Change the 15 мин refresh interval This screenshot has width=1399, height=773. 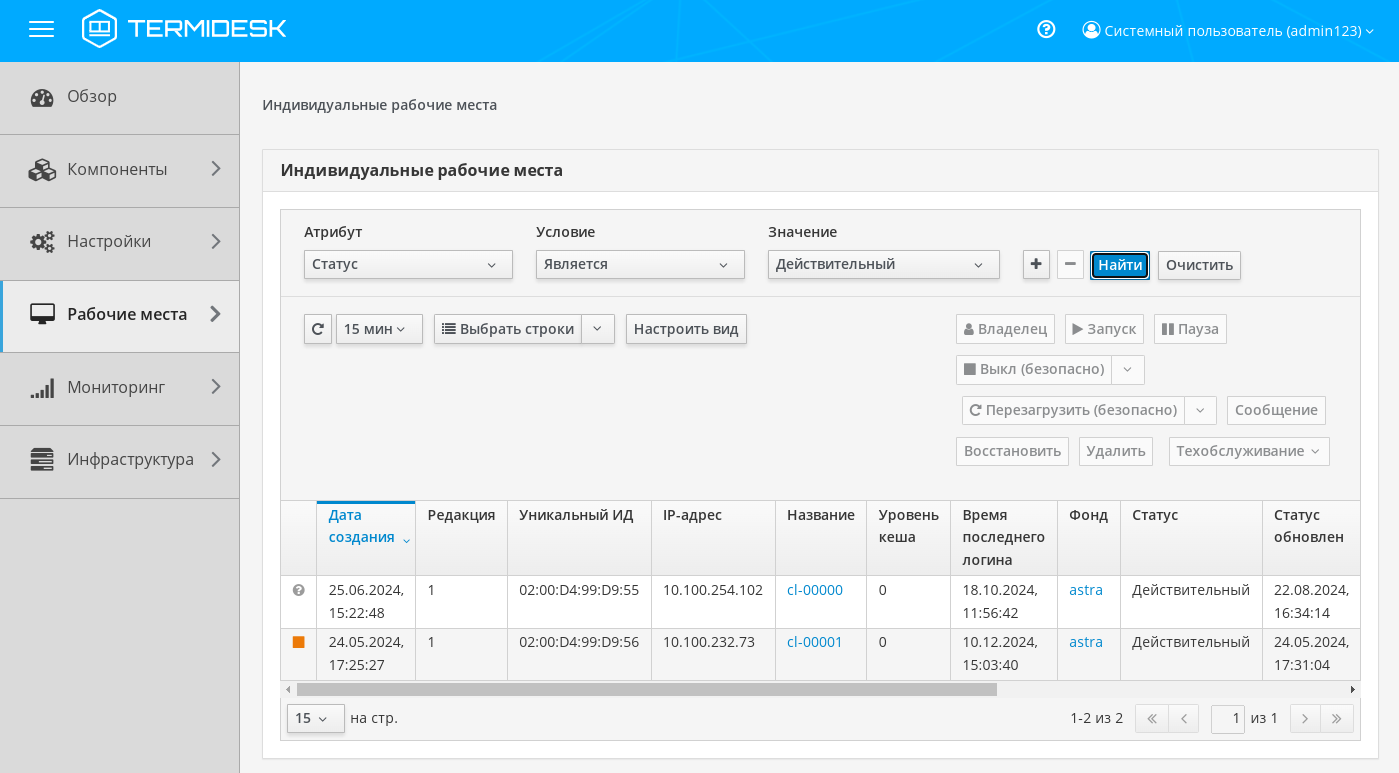coord(379,329)
